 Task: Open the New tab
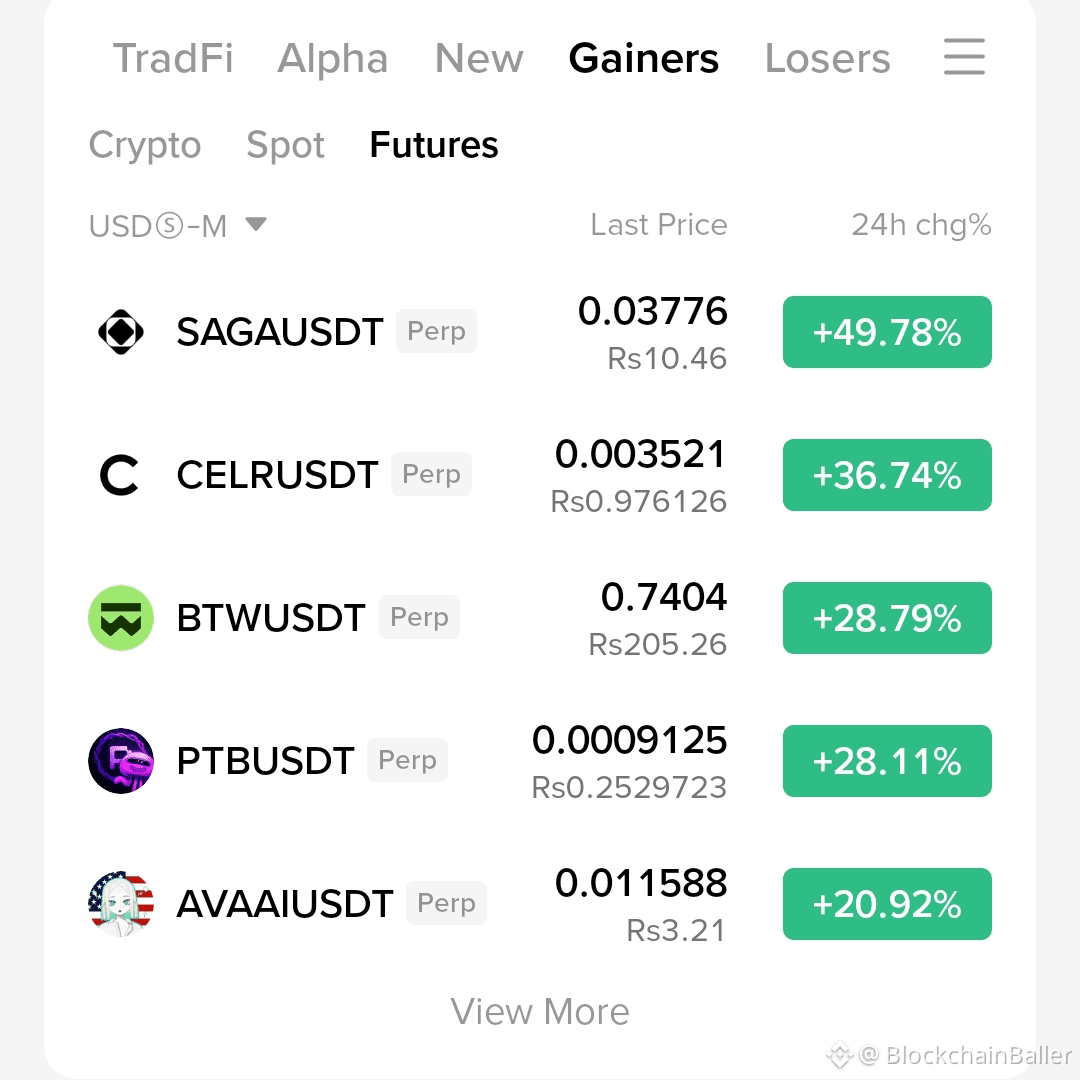[x=479, y=58]
